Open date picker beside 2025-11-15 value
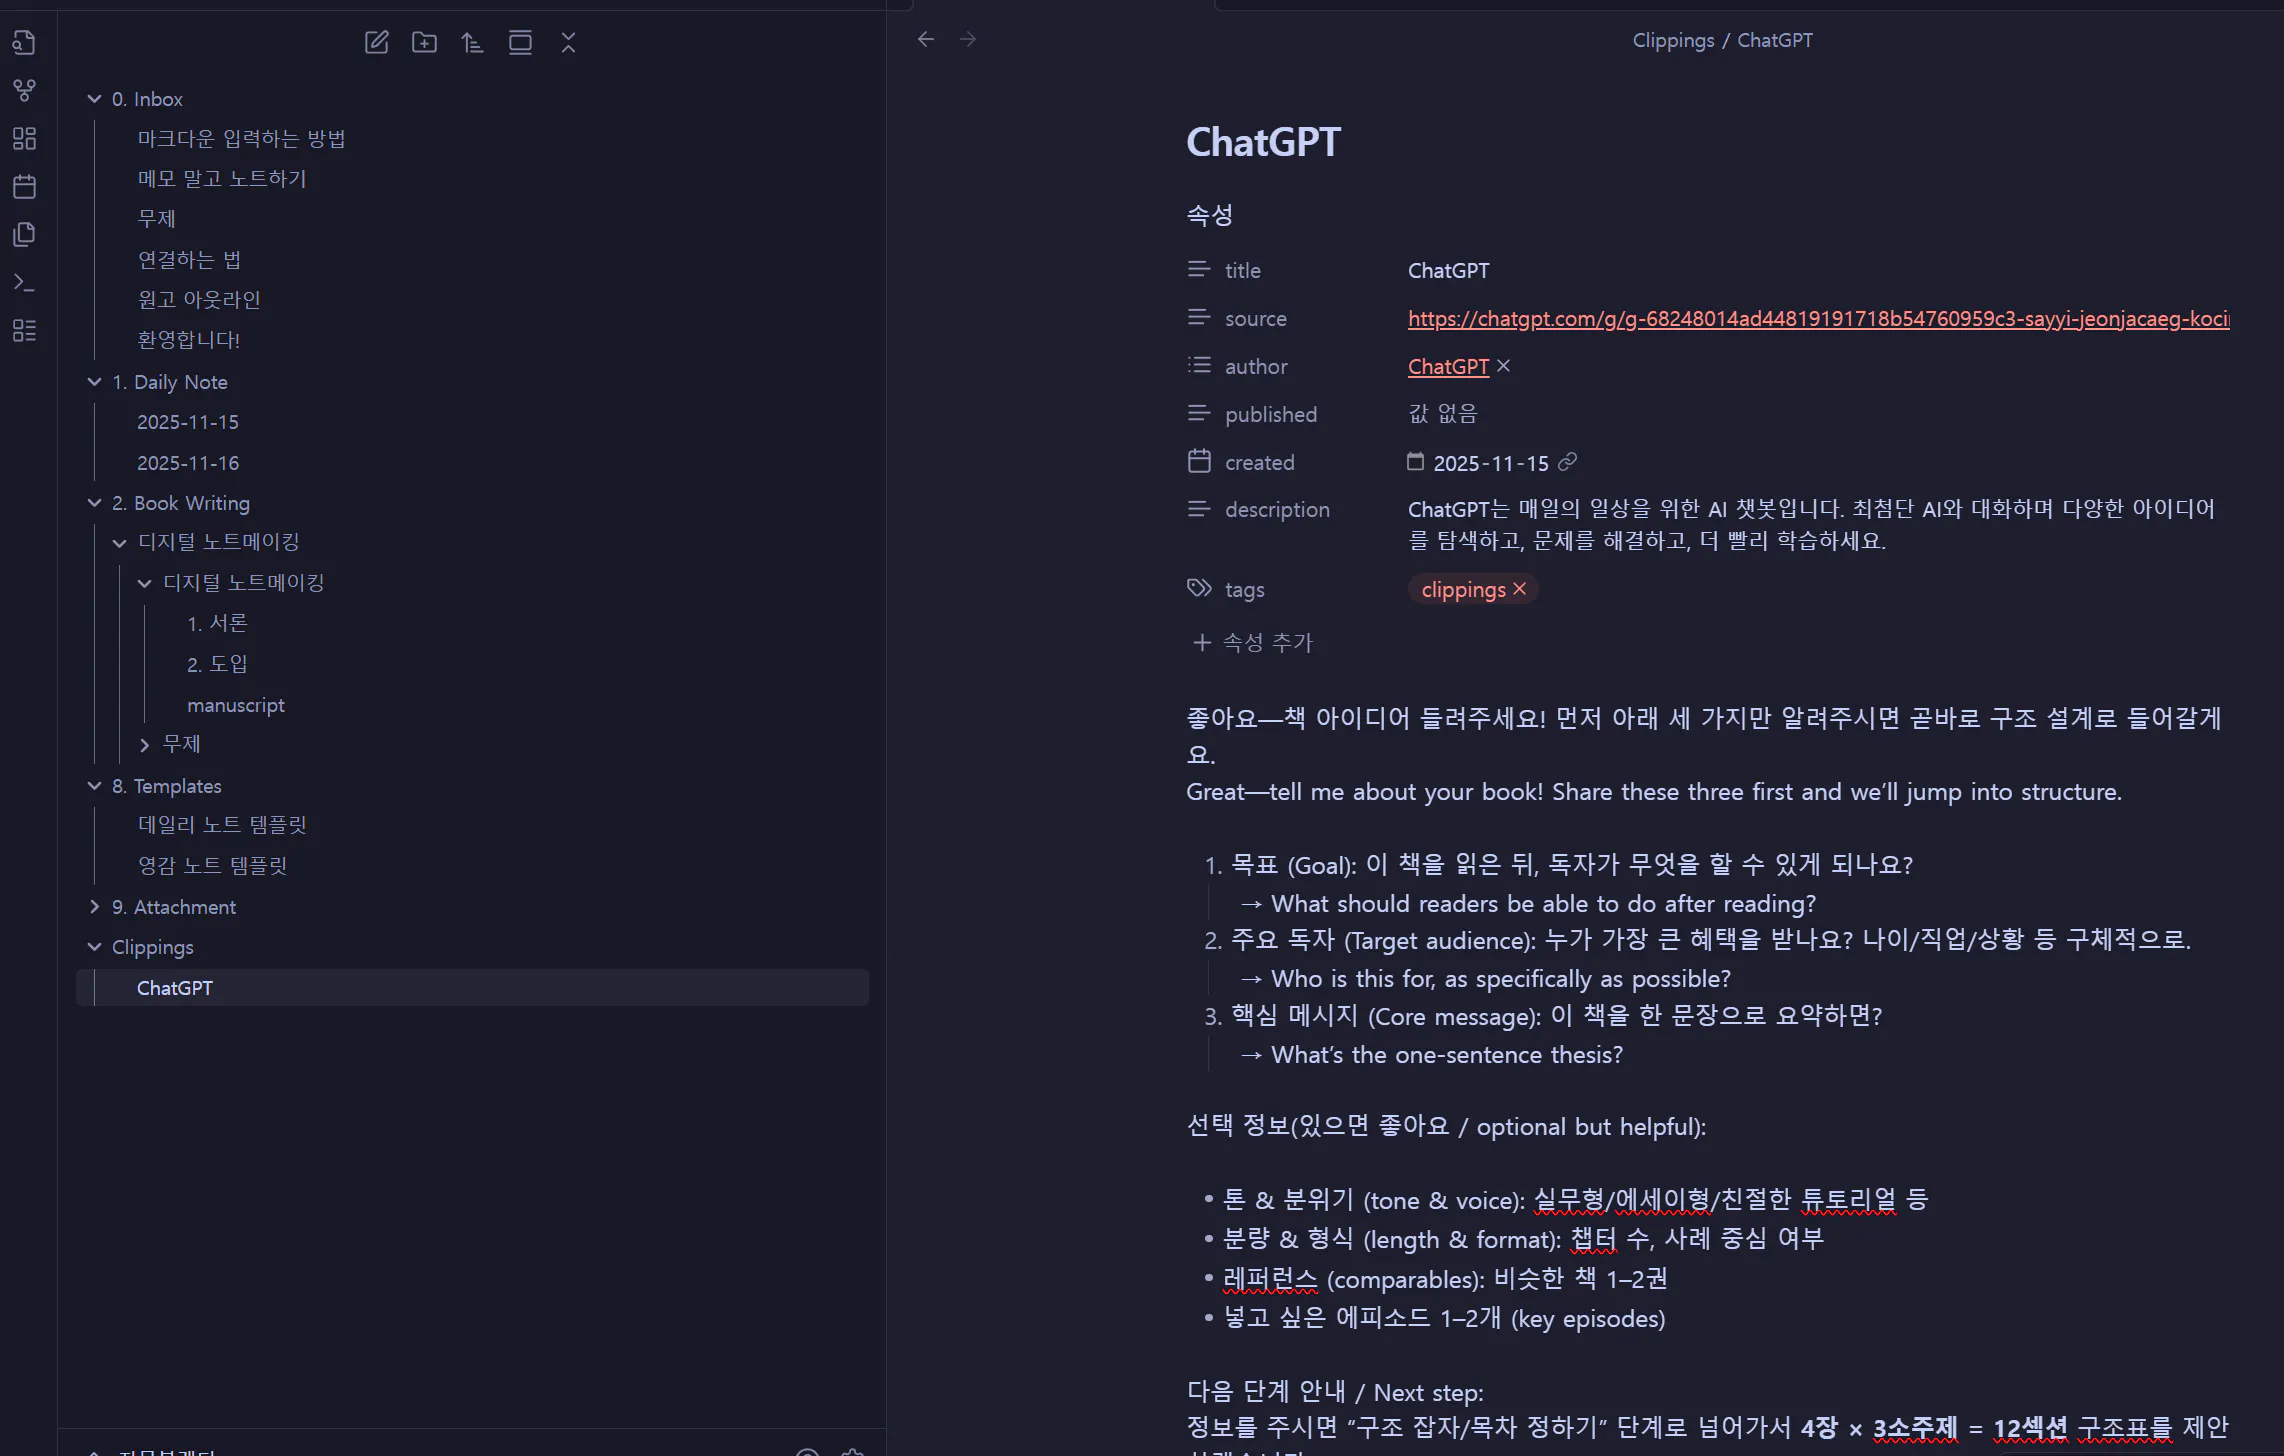2284x1456 pixels. click(x=1415, y=461)
